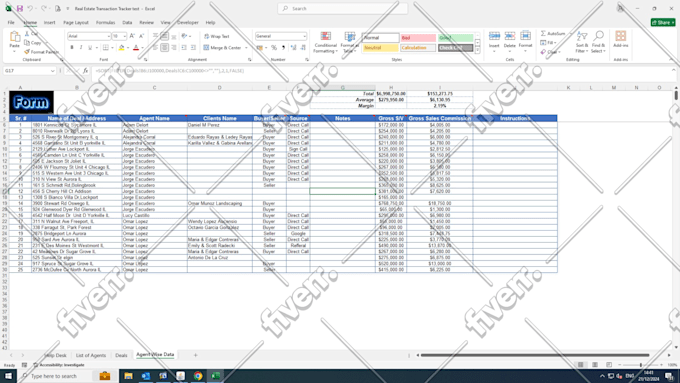The height and width of the screenshot is (383, 680).
Task: Open font color dropdown arrow
Action: (x=142, y=48)
